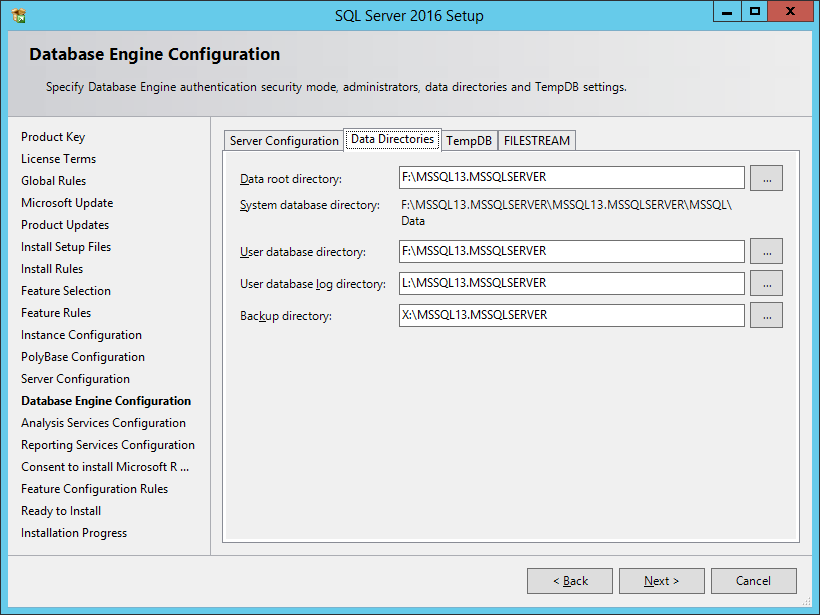Select PolyBase Configuration step

click(82, 356)
